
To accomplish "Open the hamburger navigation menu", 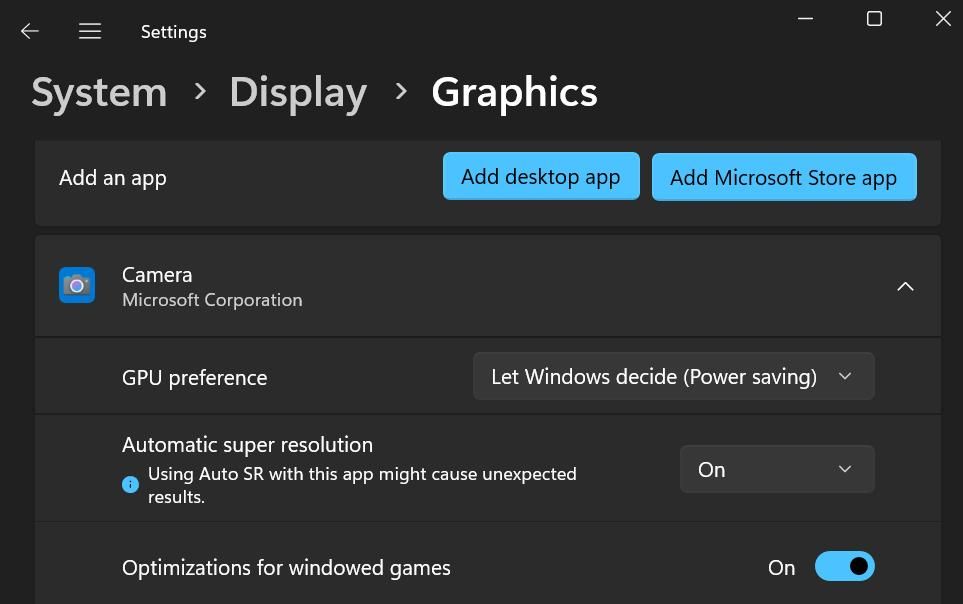I will 90,32.
